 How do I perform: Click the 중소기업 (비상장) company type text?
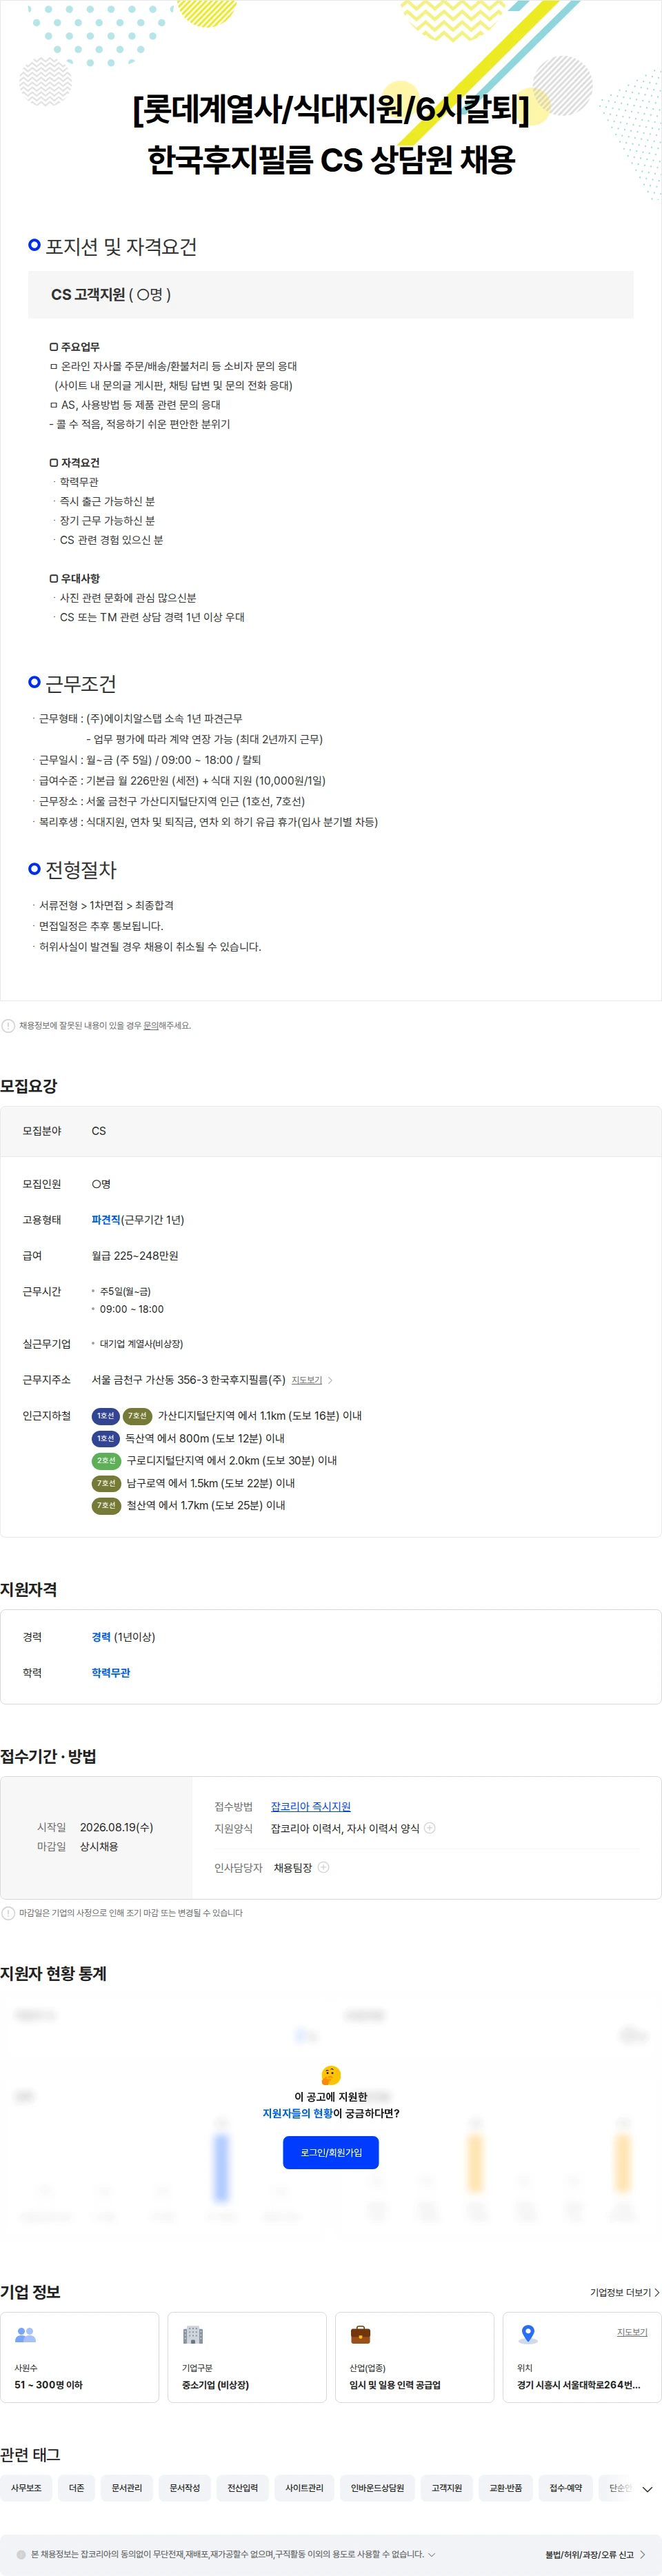tap(215, 2385)
